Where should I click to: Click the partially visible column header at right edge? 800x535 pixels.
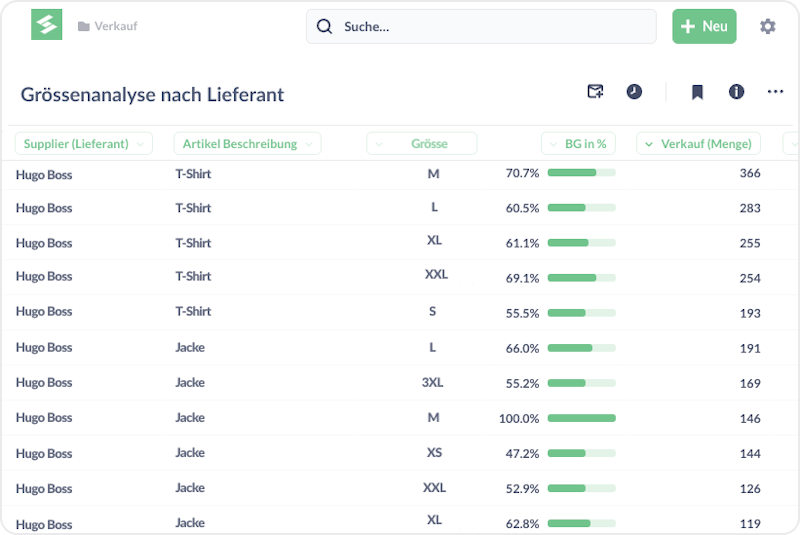click(791, 144)
